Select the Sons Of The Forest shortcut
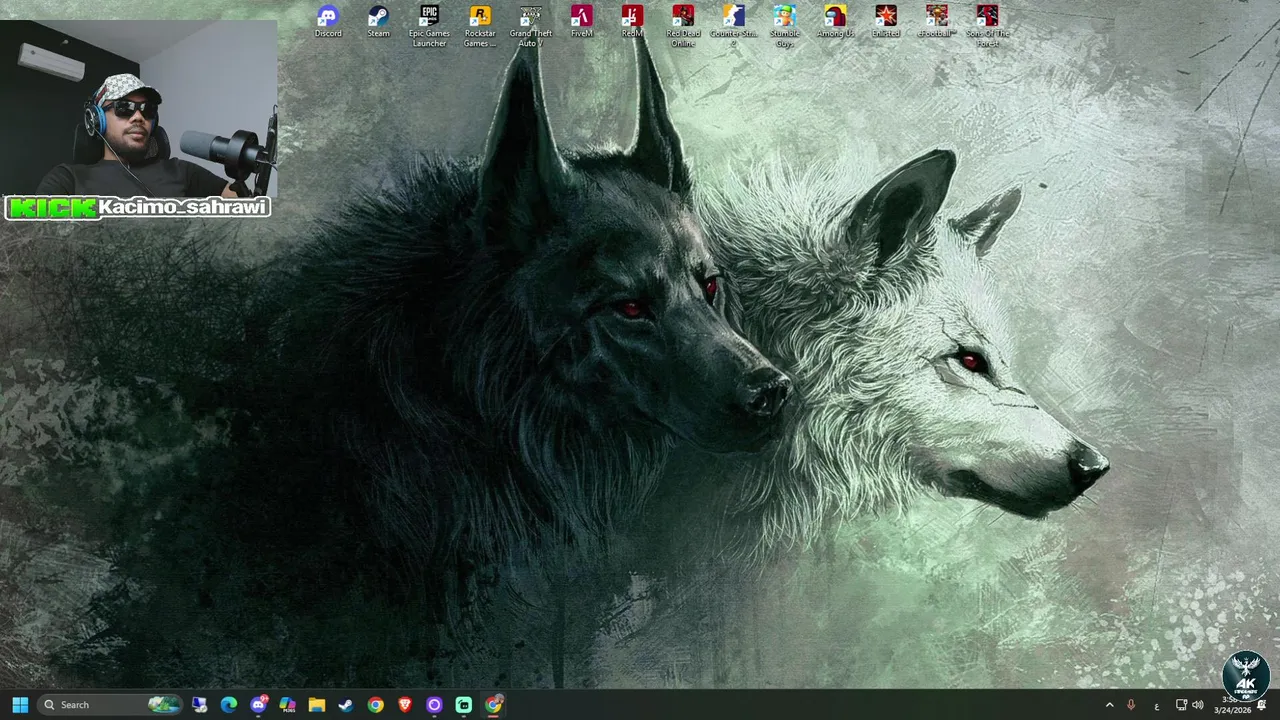 988,26
